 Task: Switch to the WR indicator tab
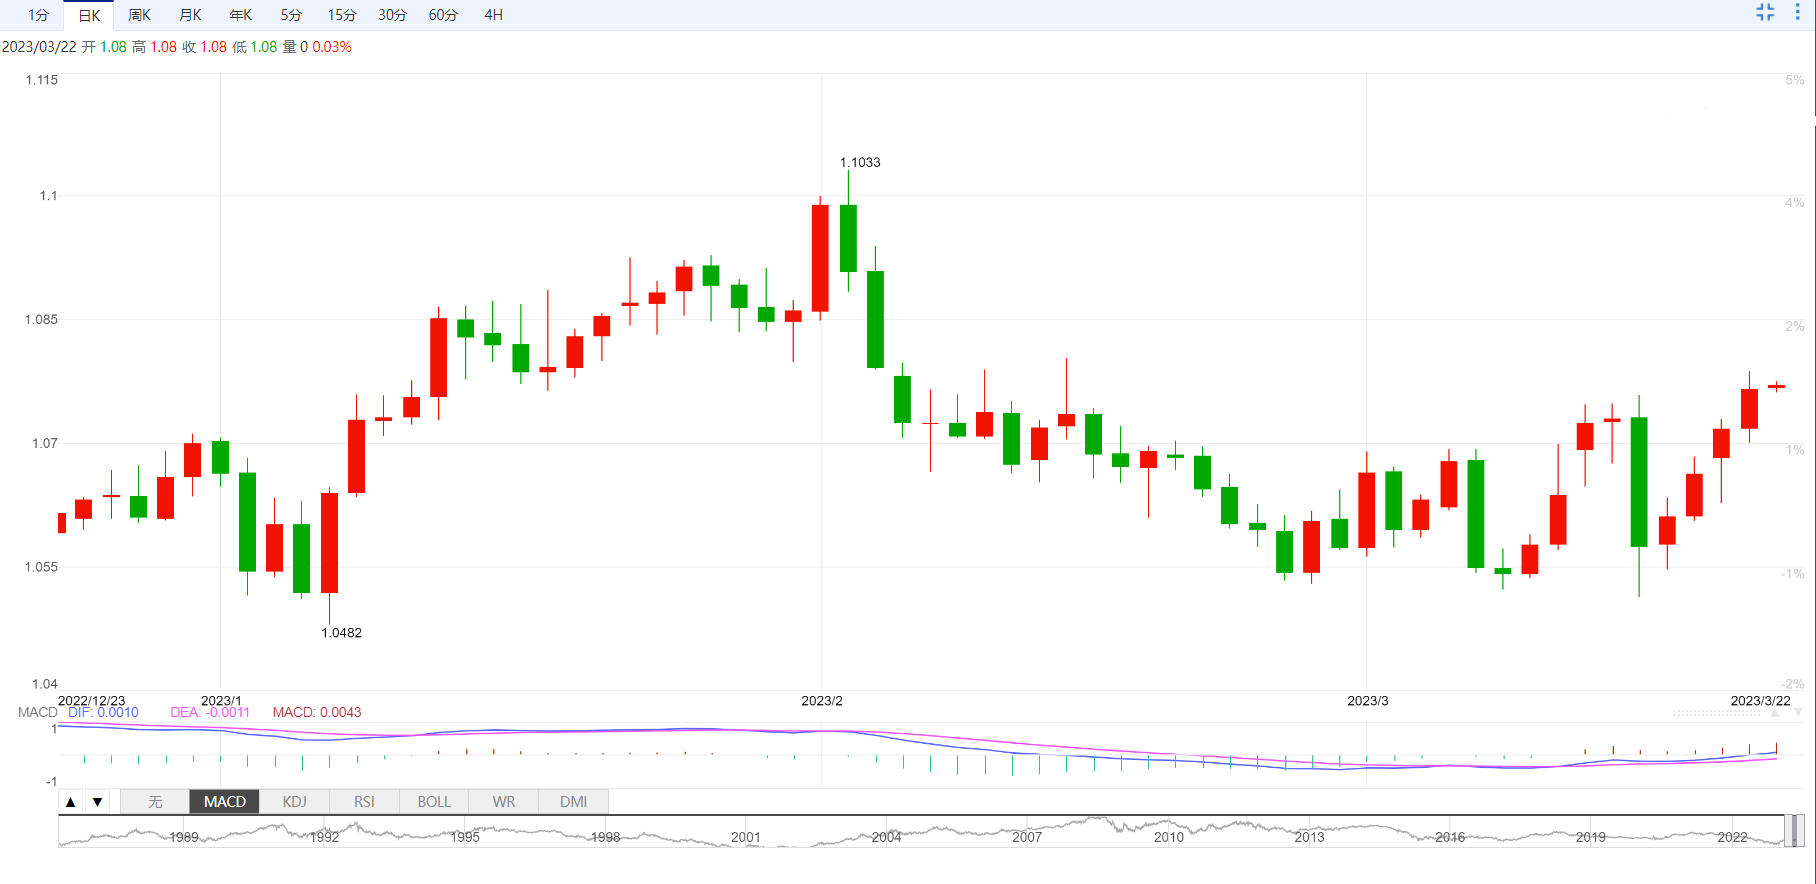point(504,802)
